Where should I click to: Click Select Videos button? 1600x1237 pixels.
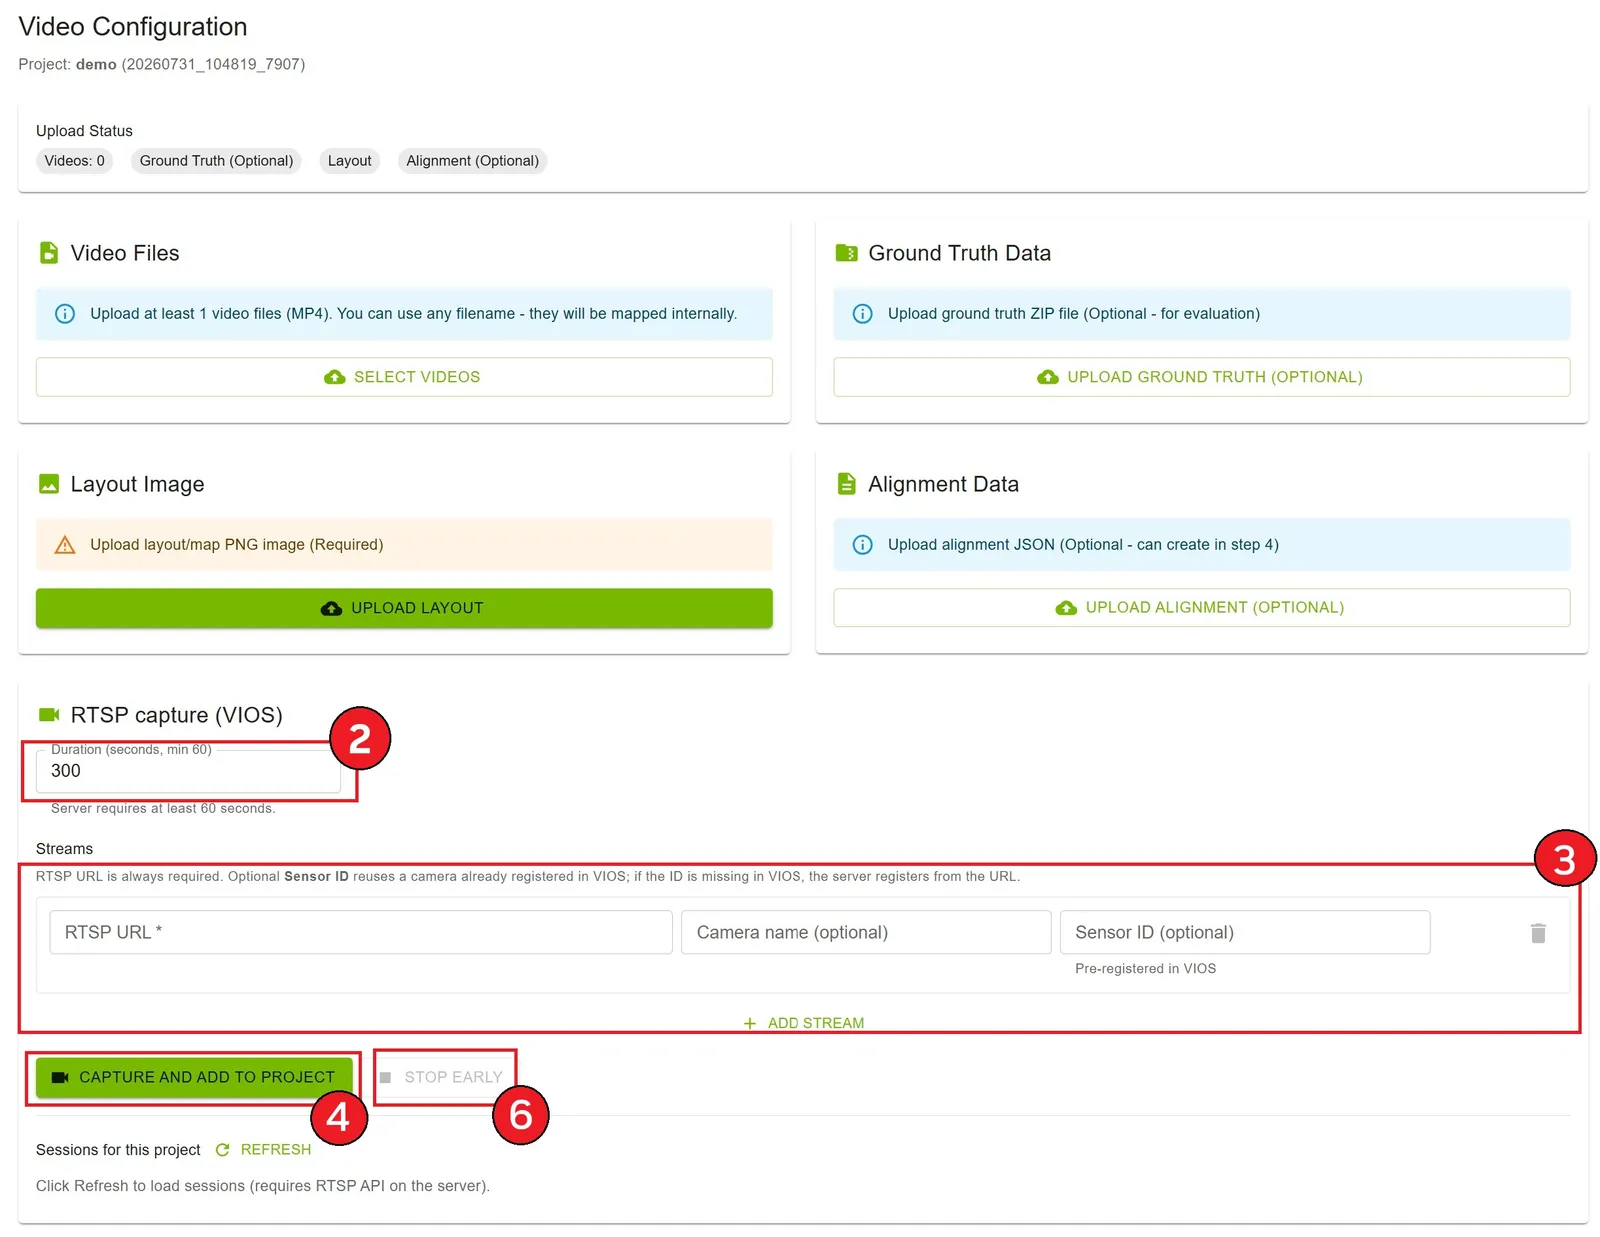[404, 377]
